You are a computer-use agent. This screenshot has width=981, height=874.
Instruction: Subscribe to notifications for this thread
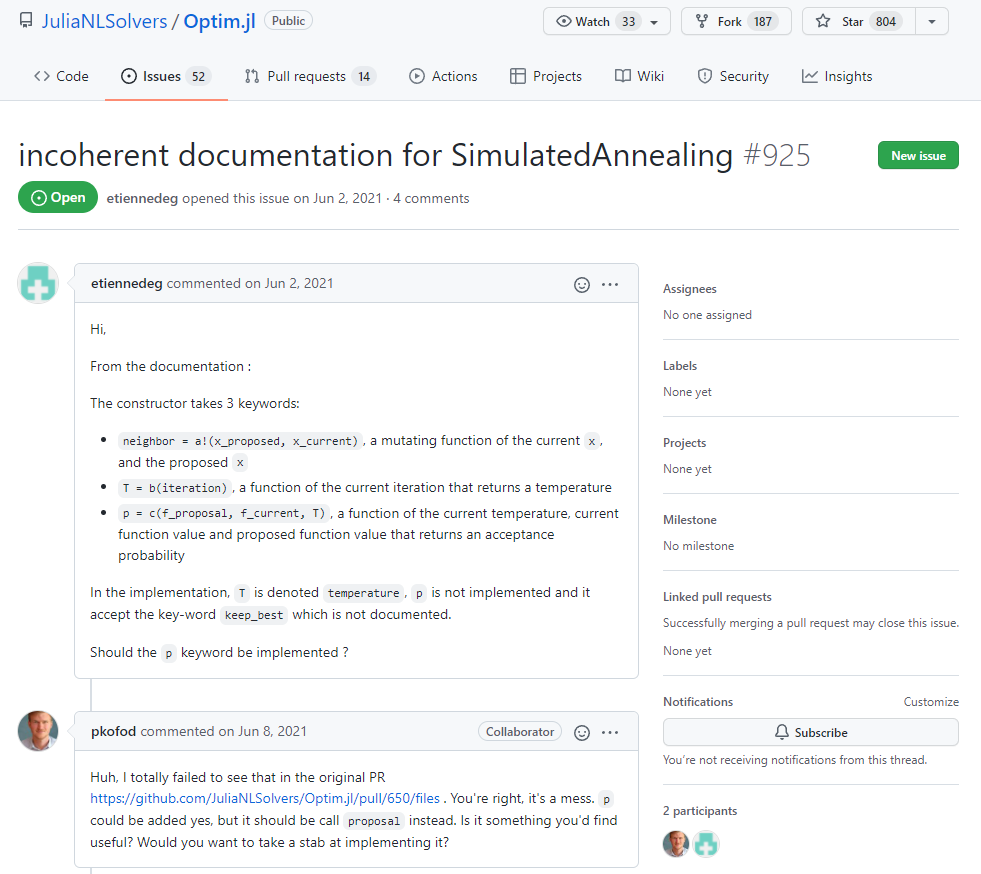(x=810, y=732)
